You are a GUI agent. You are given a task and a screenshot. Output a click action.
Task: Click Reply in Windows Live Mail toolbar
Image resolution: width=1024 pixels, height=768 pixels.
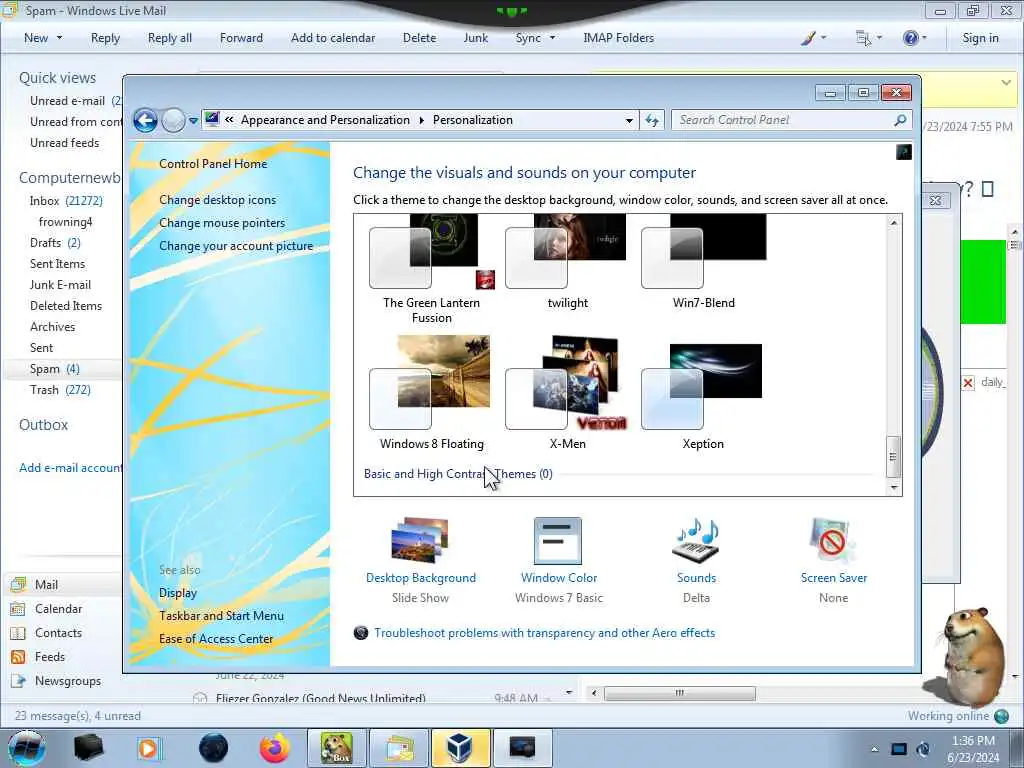click(x=105, y=38)
